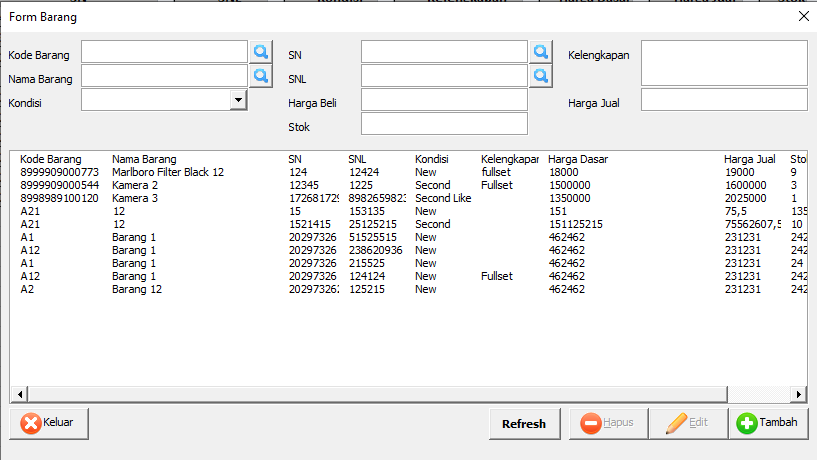Viewport: 817px width, 460px height.
Task: Focus the Kelengkapan text area
Action: (723, 63)
